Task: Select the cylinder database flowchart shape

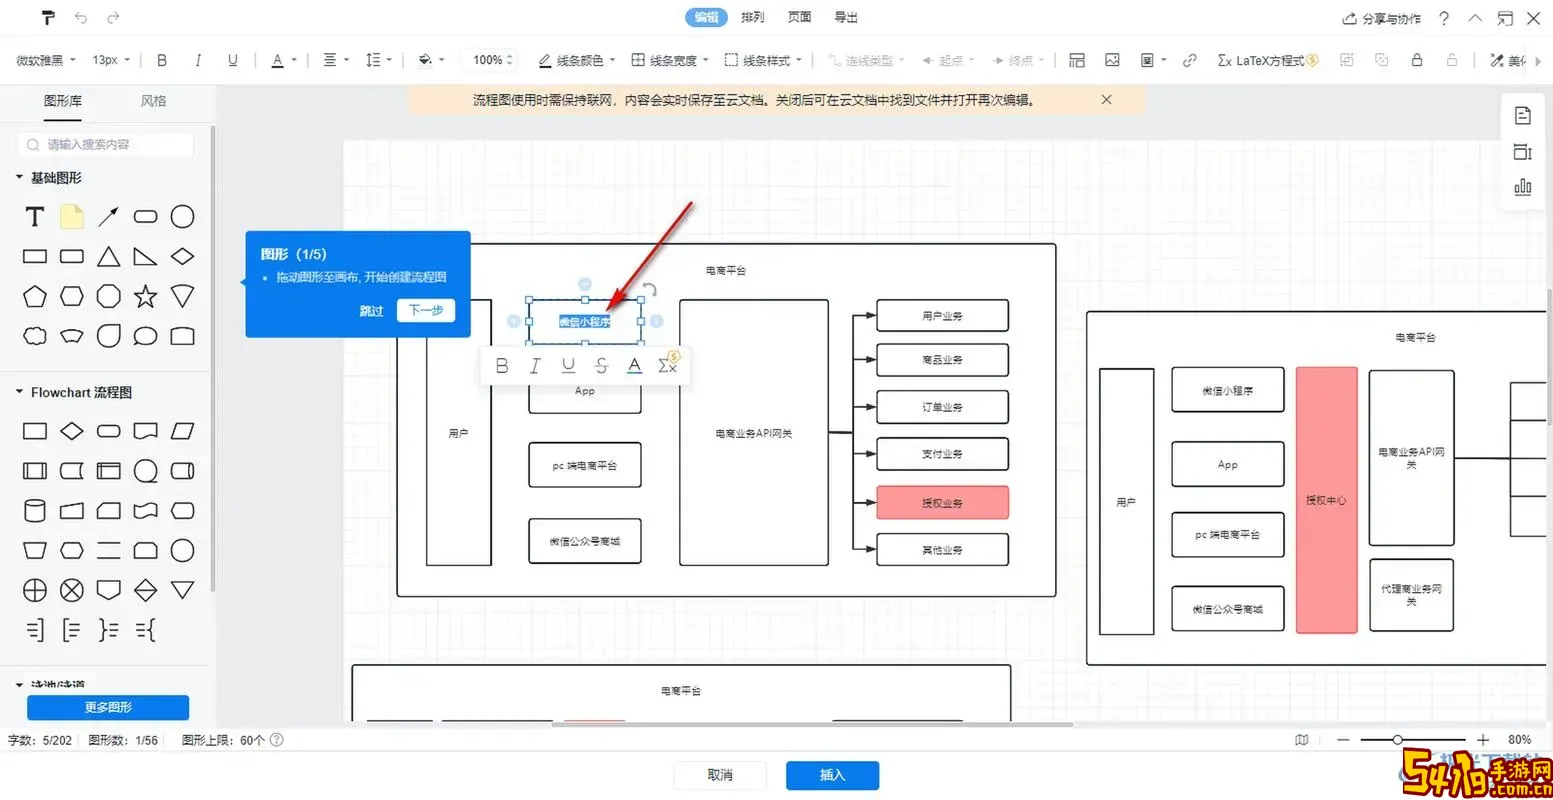Action: click(x=35, y=511)
